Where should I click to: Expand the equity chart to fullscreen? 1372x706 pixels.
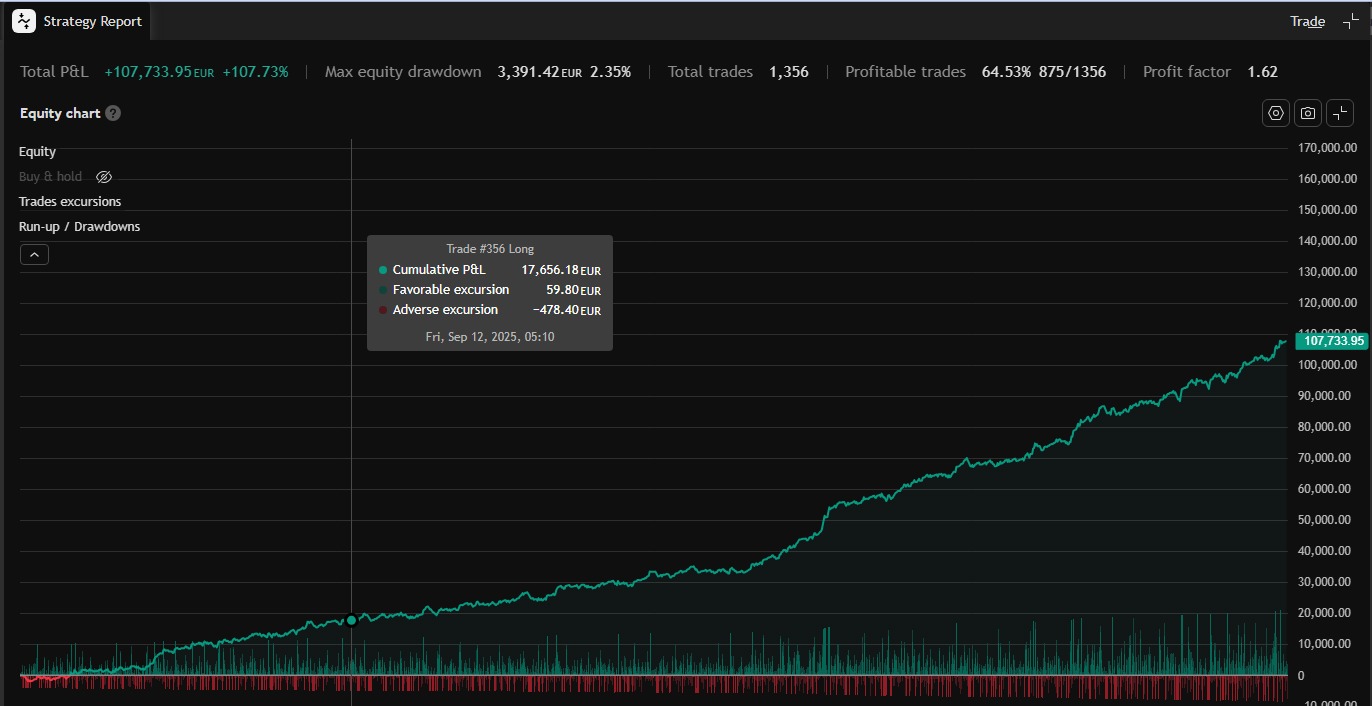point(1340,113)
